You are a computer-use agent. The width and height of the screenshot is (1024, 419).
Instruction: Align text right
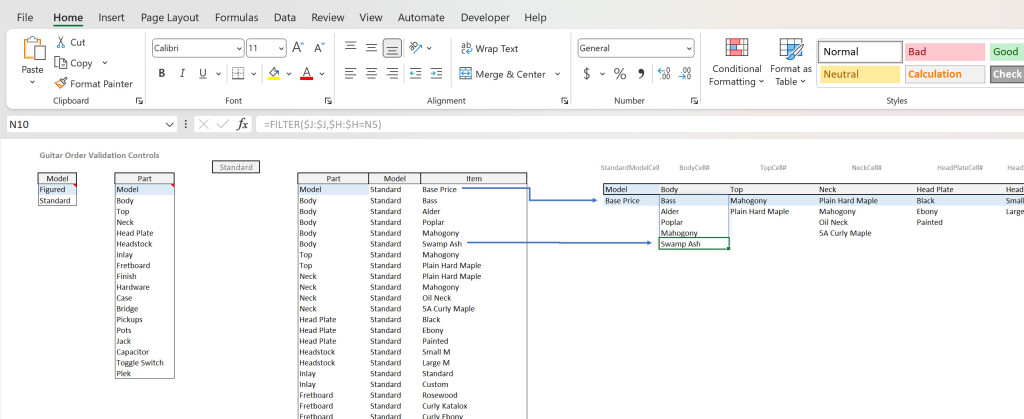(x=392, y=74)
